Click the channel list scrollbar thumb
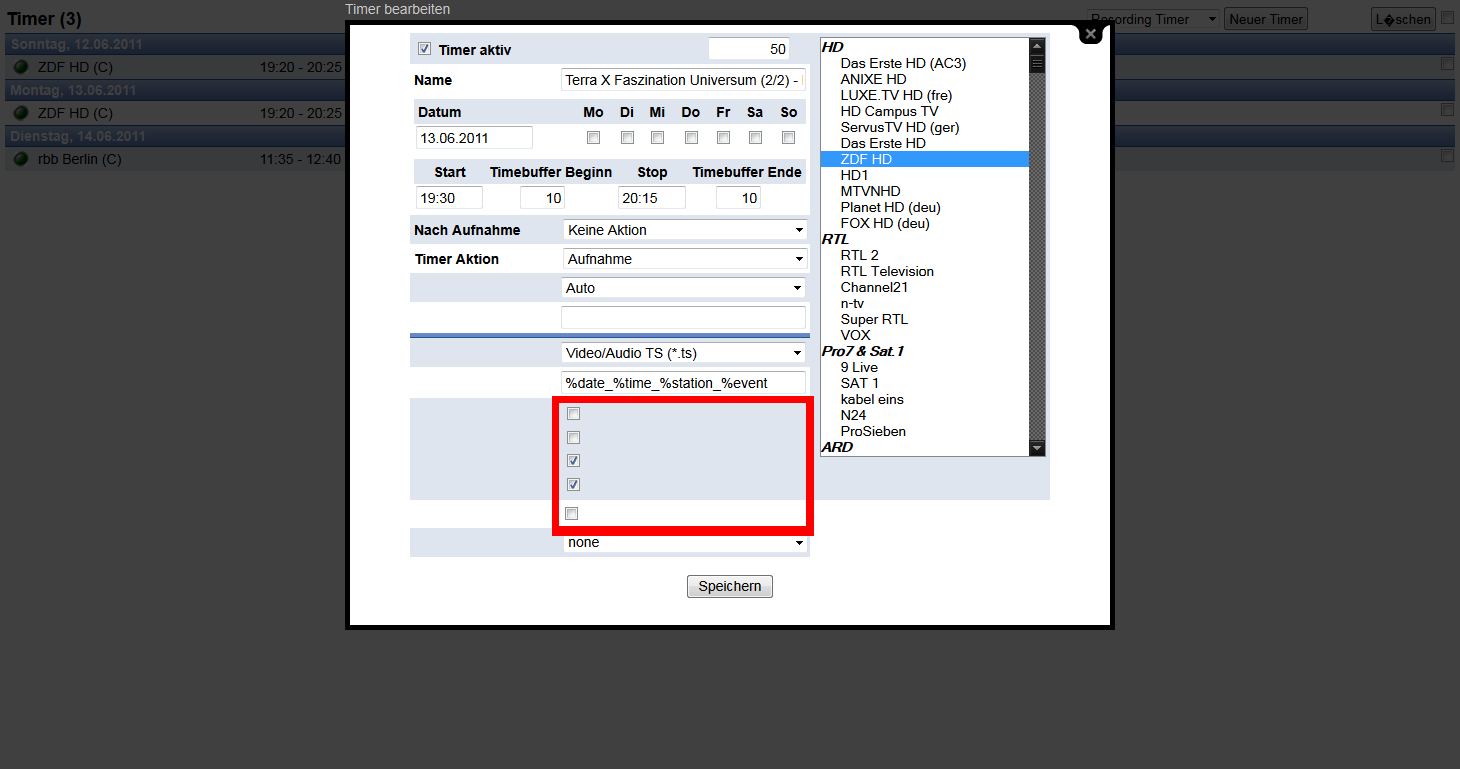 [x=1037, y=63]
